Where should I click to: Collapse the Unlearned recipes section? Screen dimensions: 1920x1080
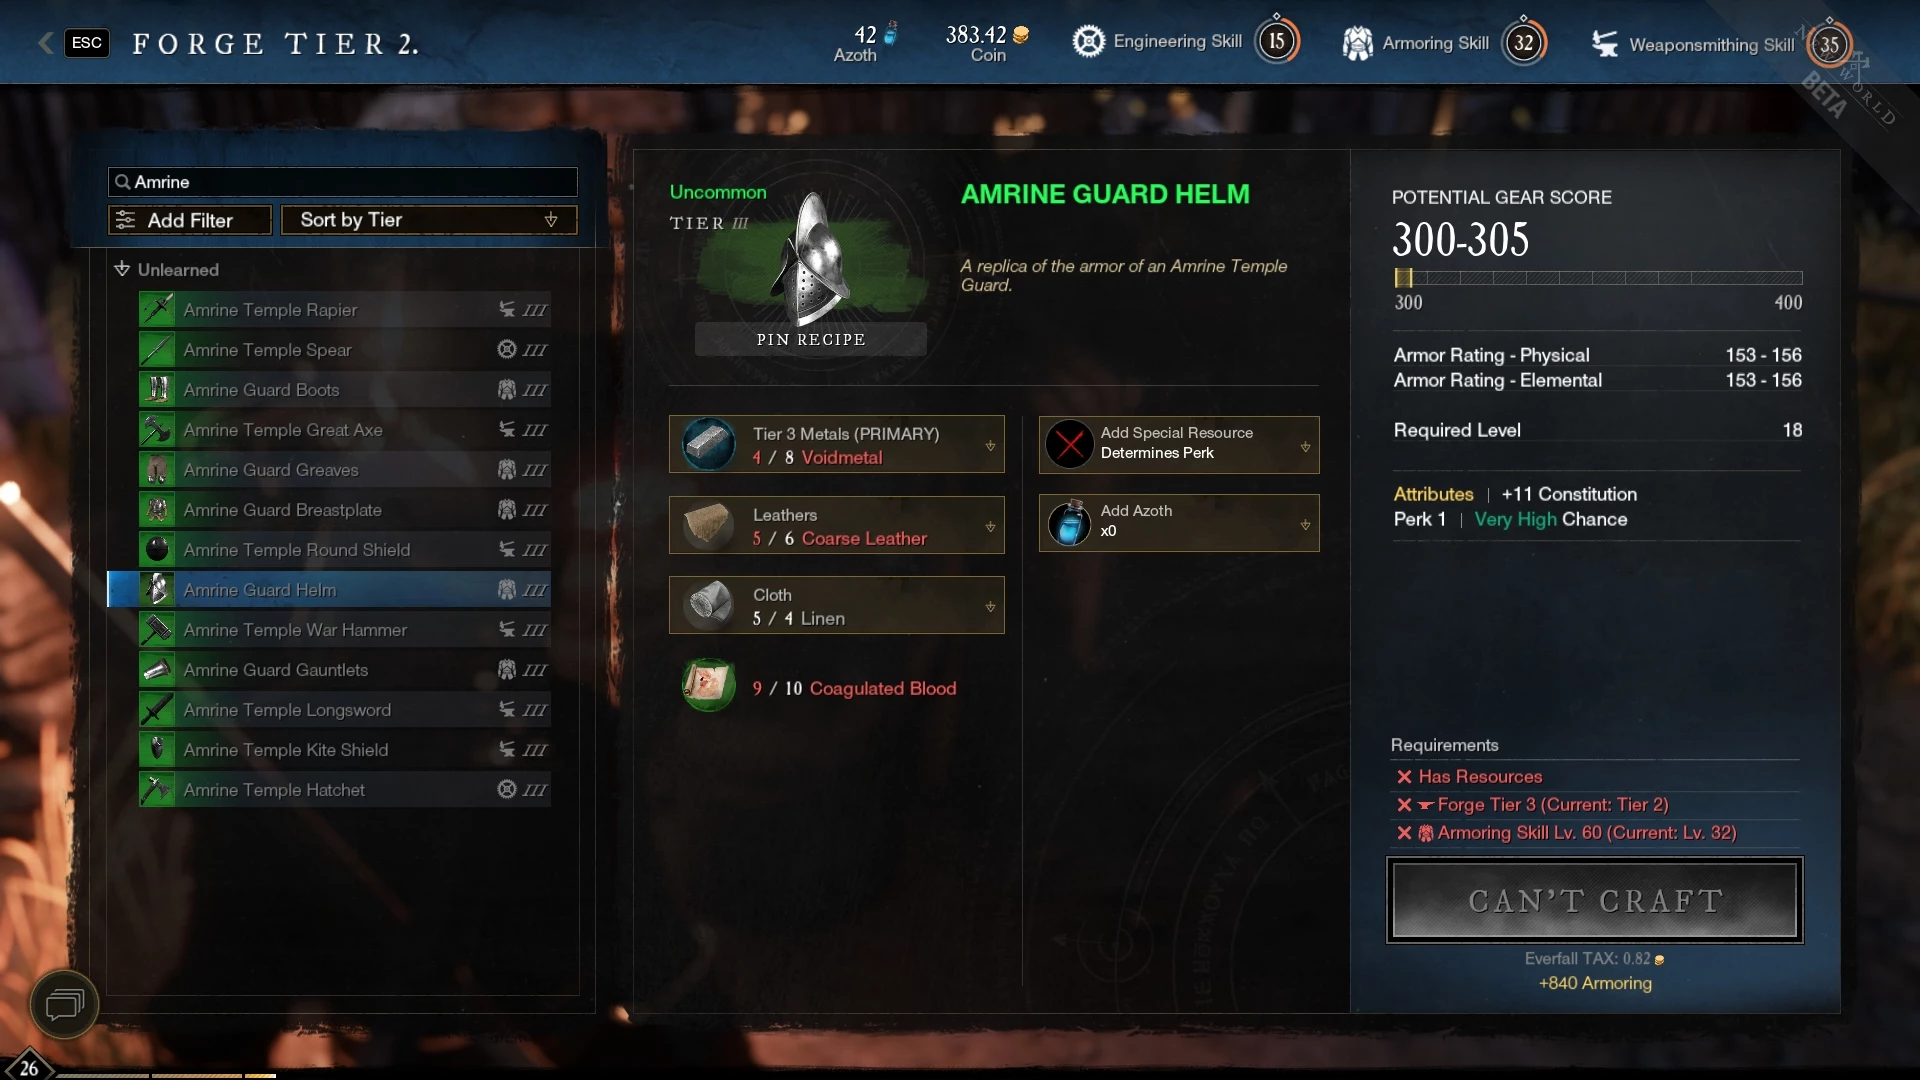click(122, 269)
